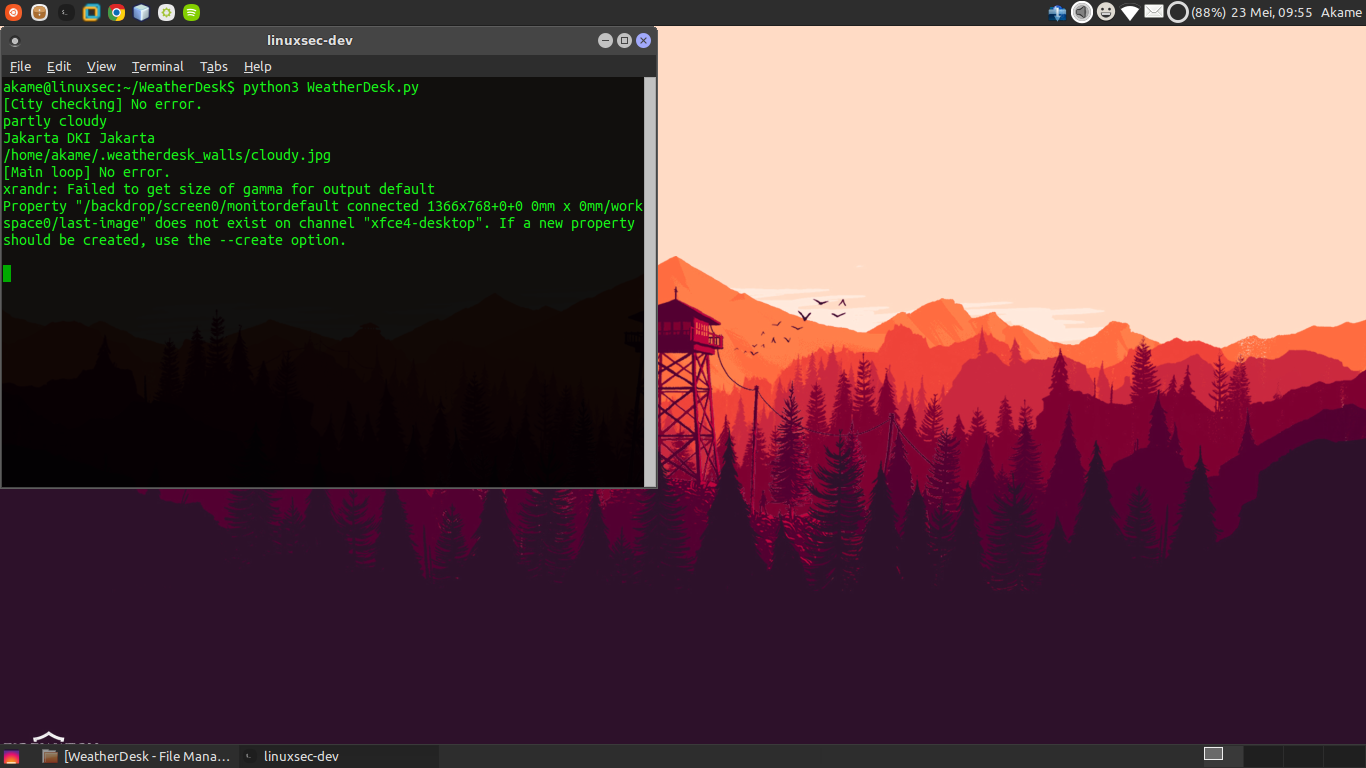Viewport: 1366px width, 768px height.
Task: Click the smiley face tray icon
Action: [x=1105, y=12]
